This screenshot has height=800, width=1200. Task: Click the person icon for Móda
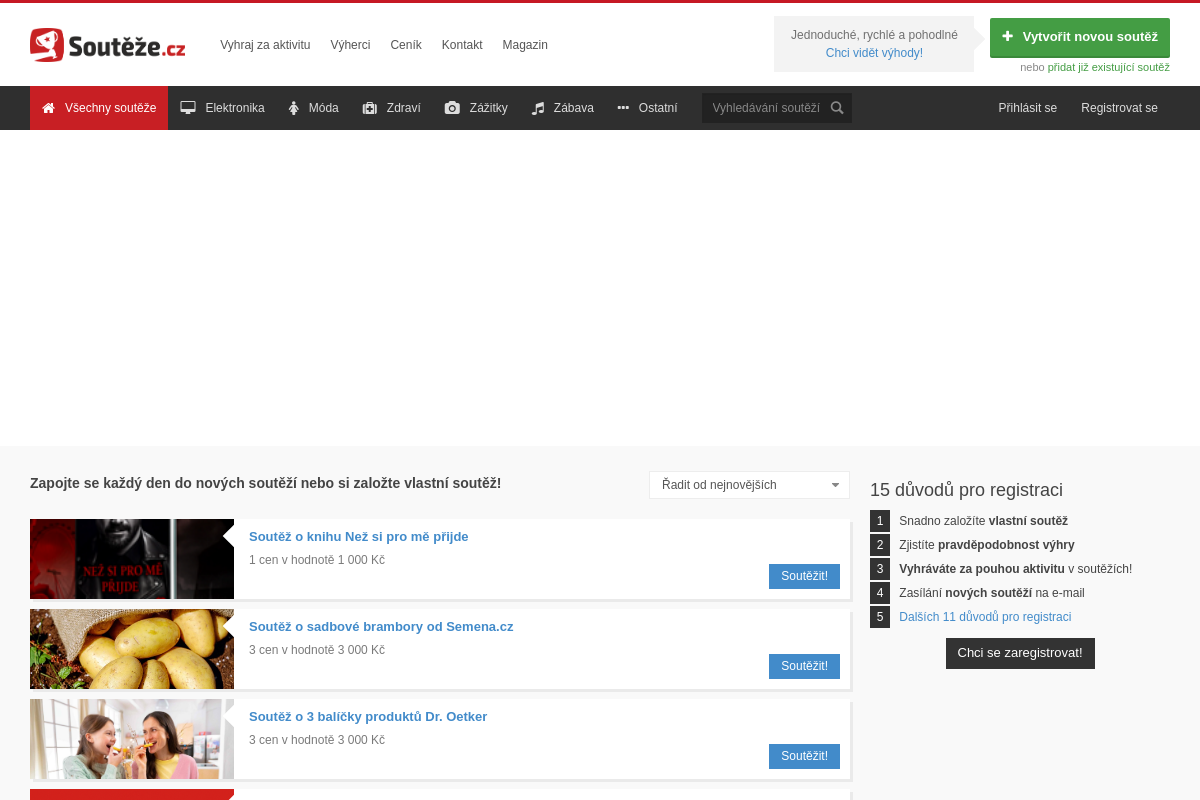point(294,108)
